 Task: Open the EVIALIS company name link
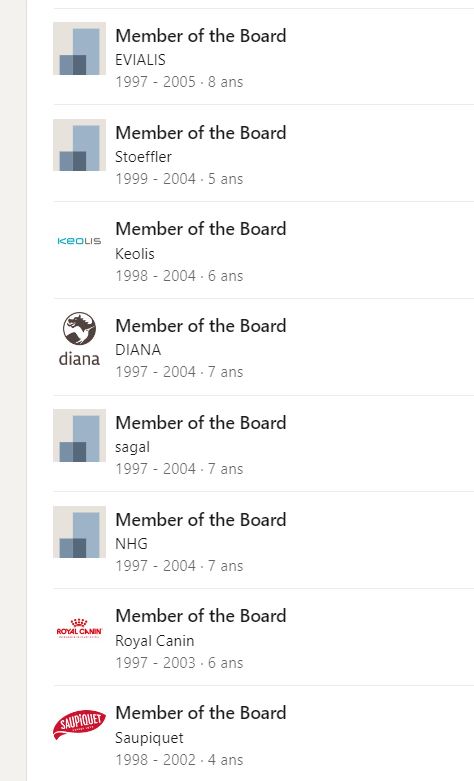(140, 60)
